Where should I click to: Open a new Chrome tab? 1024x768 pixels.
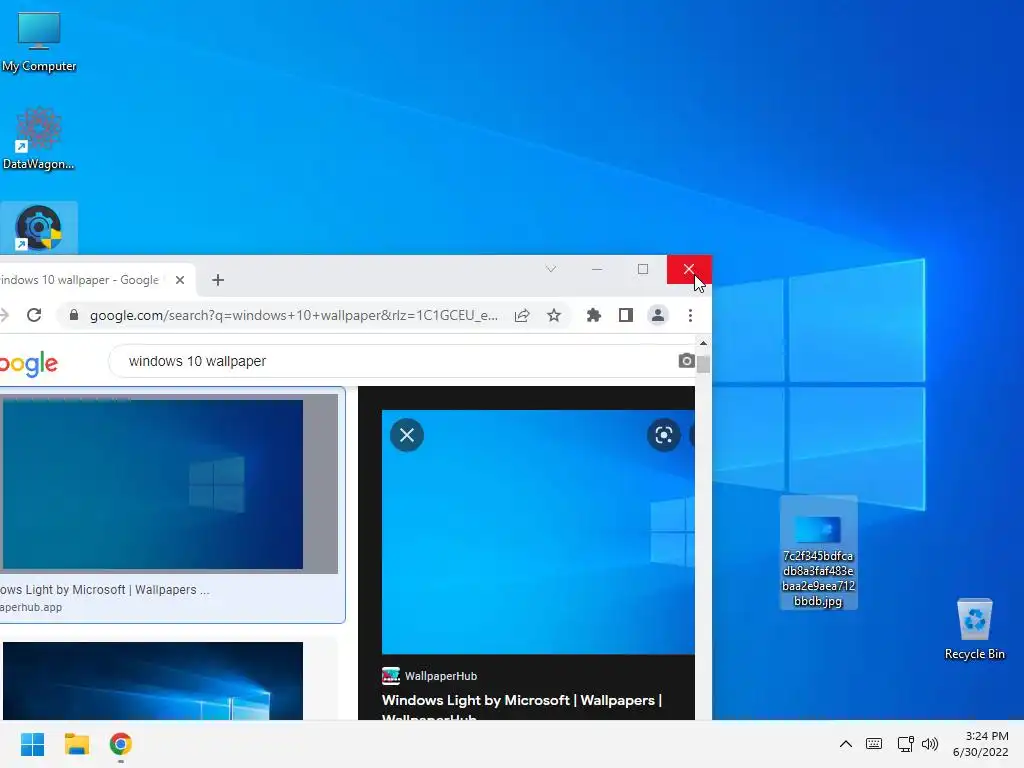pos(218,280)
